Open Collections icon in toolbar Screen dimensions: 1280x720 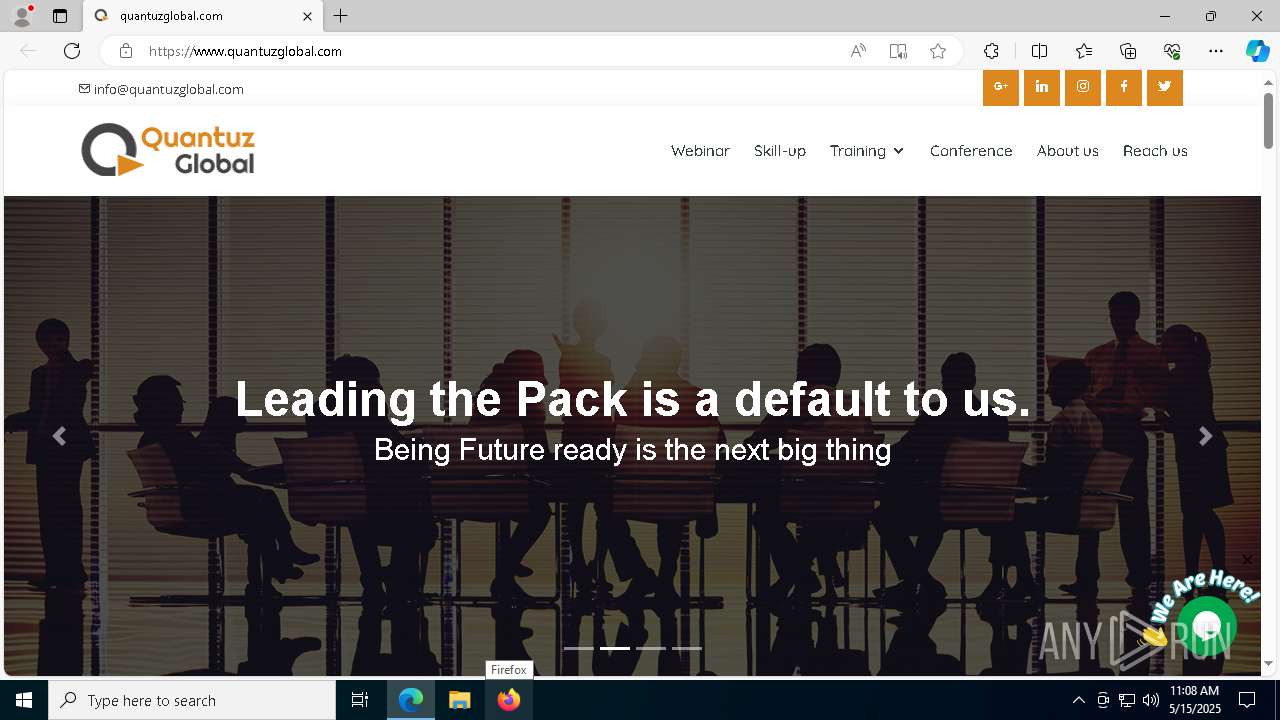1128,51
